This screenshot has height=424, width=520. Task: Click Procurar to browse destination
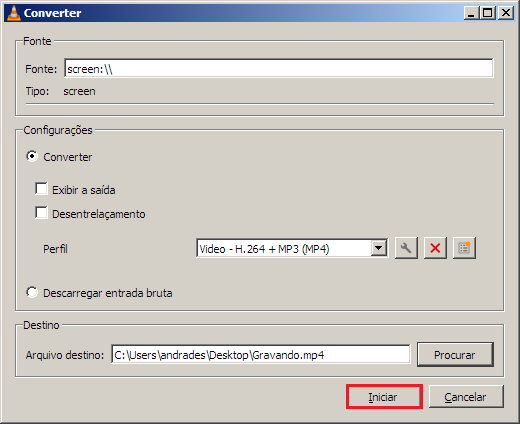[x=455, y=355]
